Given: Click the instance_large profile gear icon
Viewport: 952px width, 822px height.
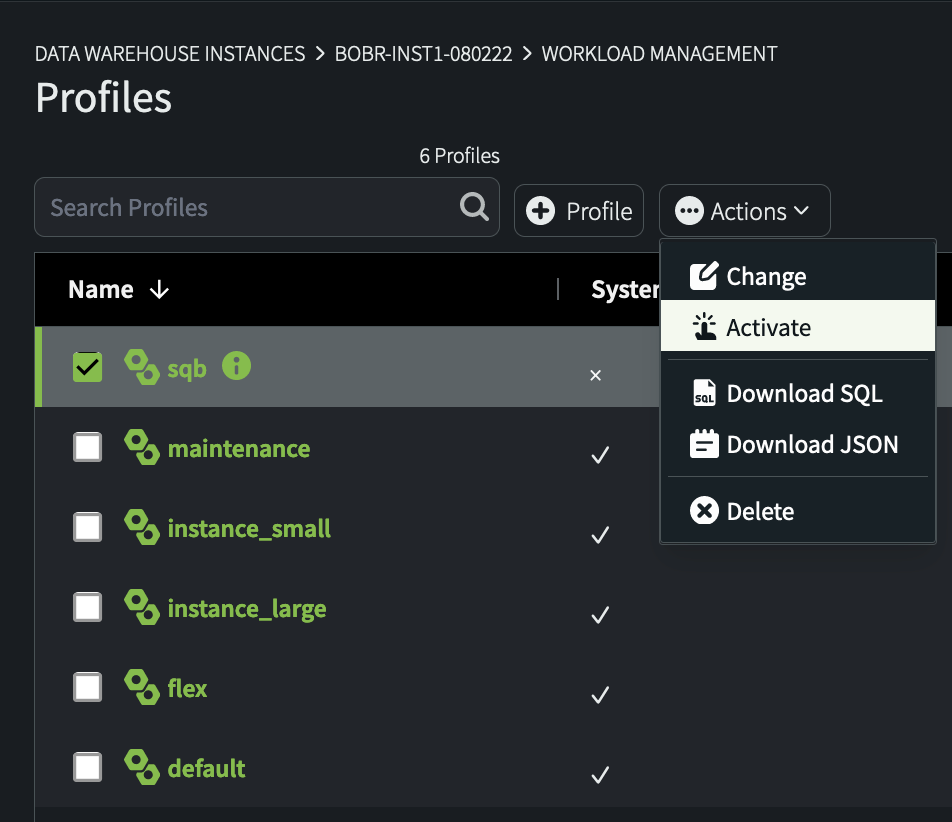Looking at the screenshot, I should coord(141,607).
